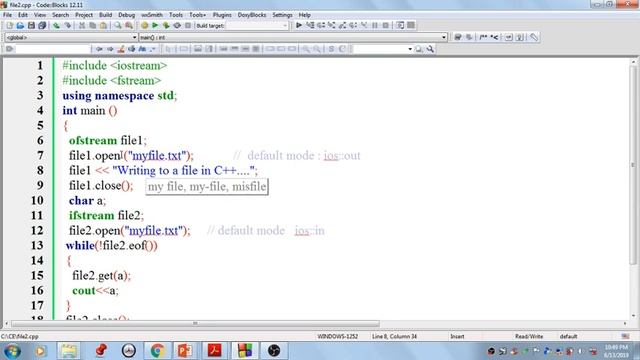Screen dimensions: 640x360
Task: Build the project with the gear icon
Action: pyautogui.click(x=144, y=25)
